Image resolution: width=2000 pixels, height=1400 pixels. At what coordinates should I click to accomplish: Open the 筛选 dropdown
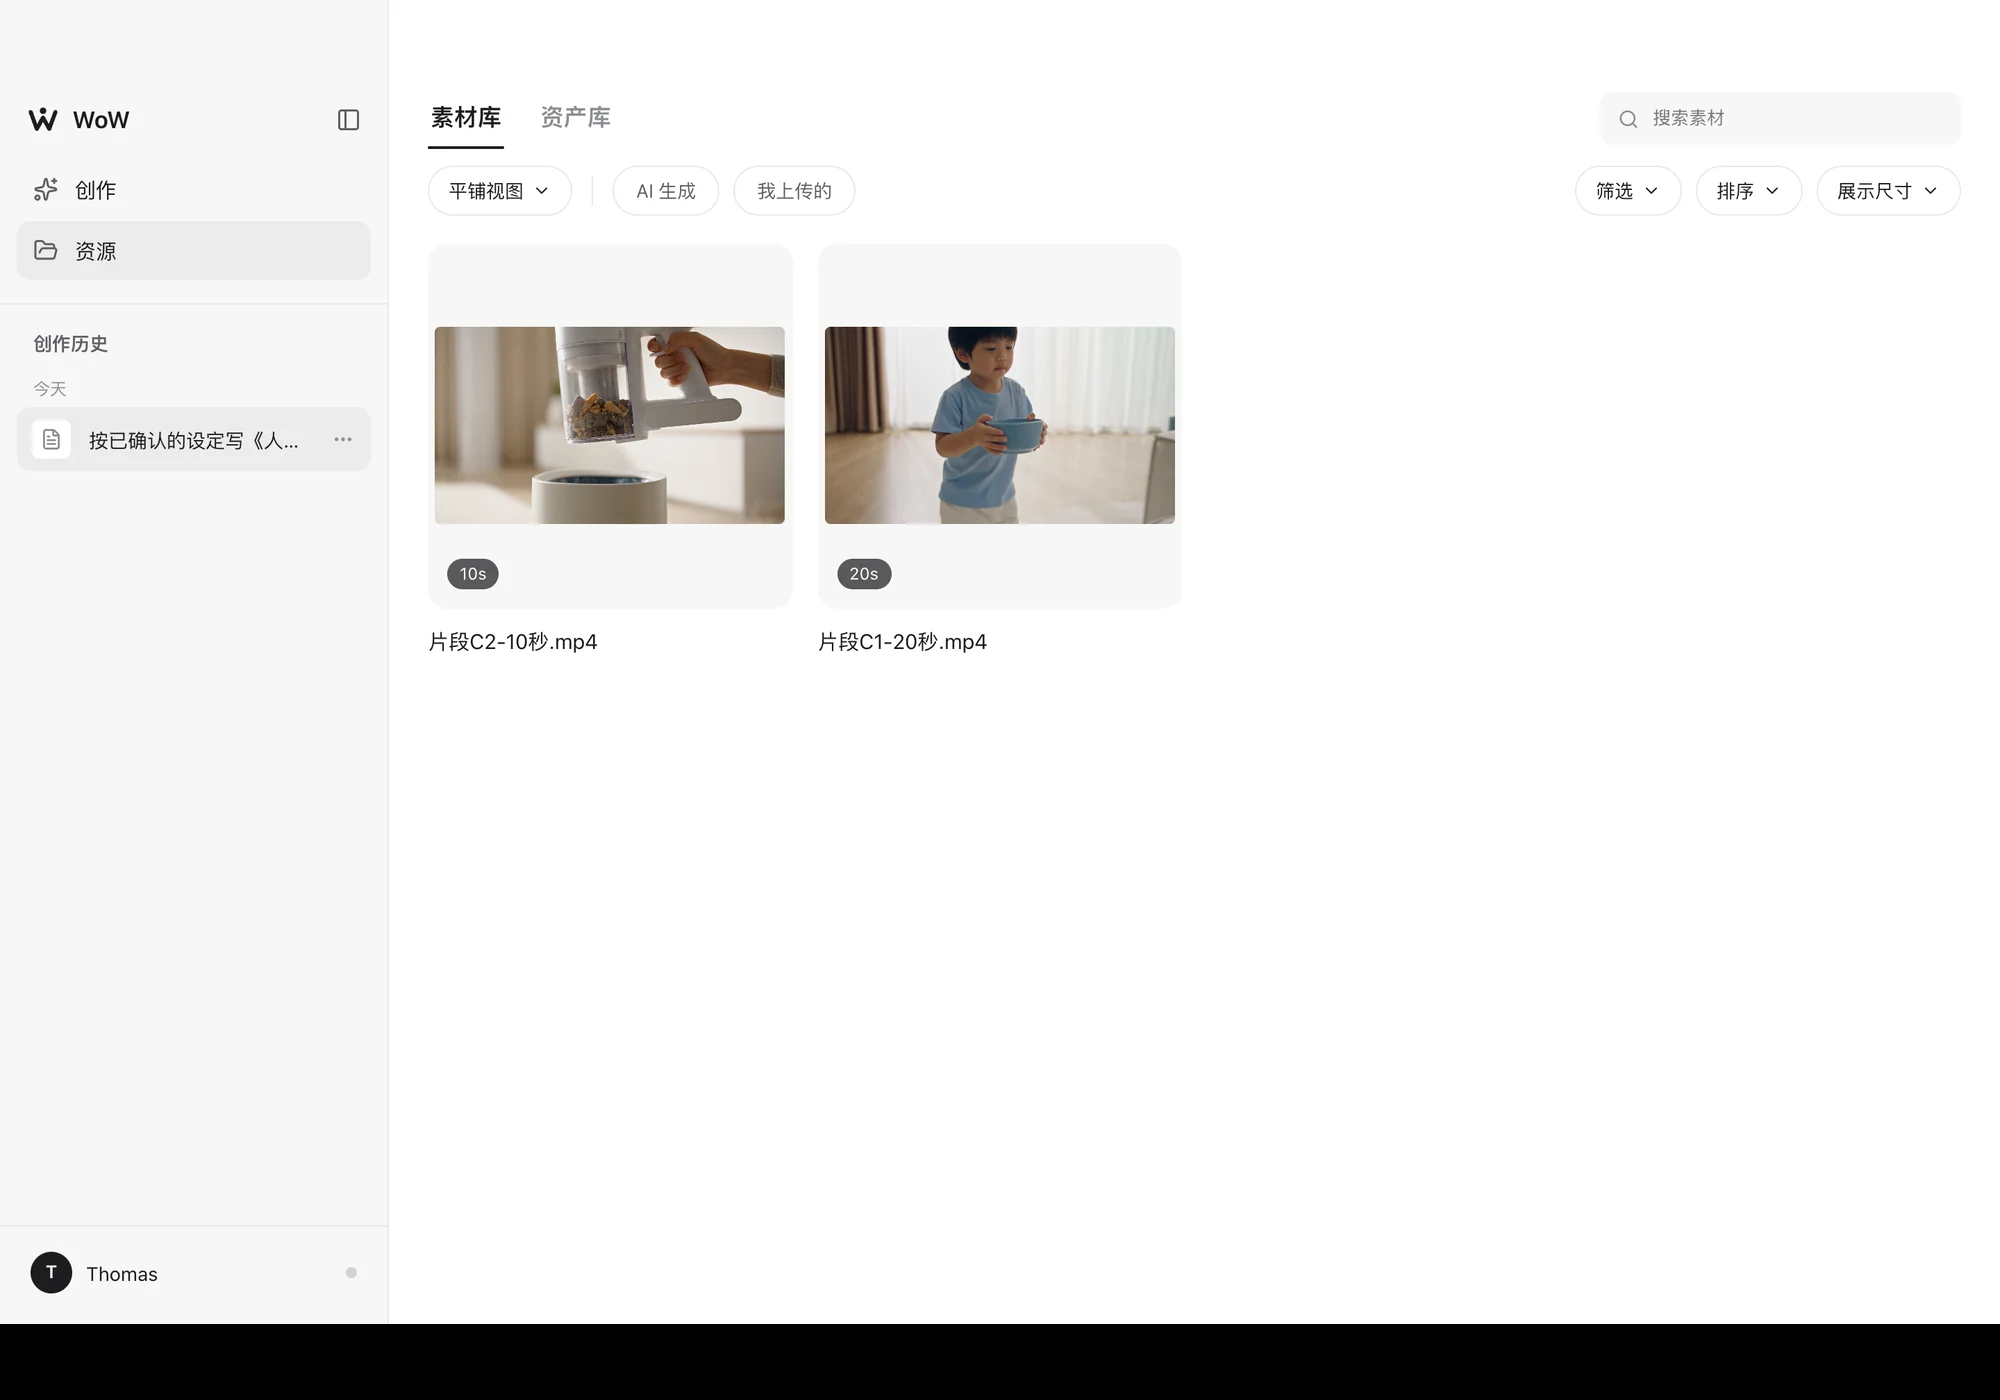(x=1628, y=191)
